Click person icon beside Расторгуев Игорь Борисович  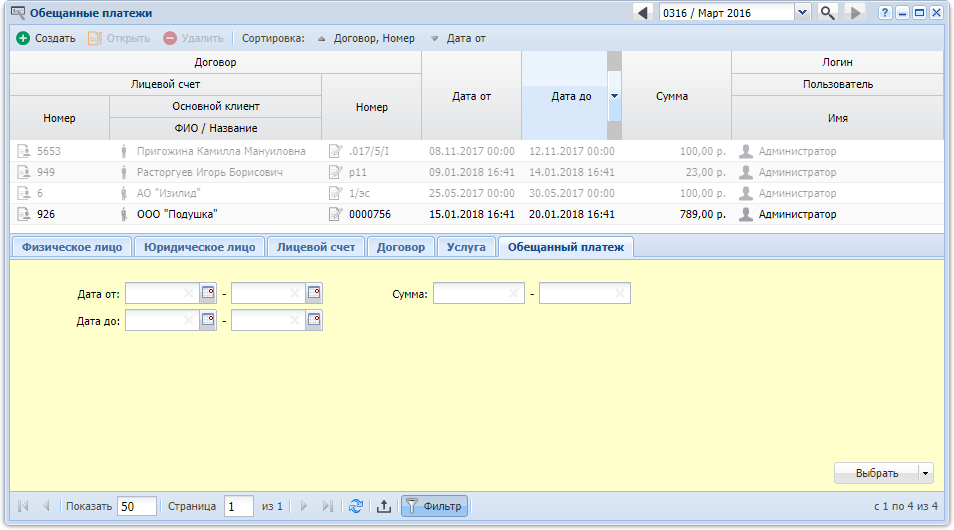coord(124,172)
